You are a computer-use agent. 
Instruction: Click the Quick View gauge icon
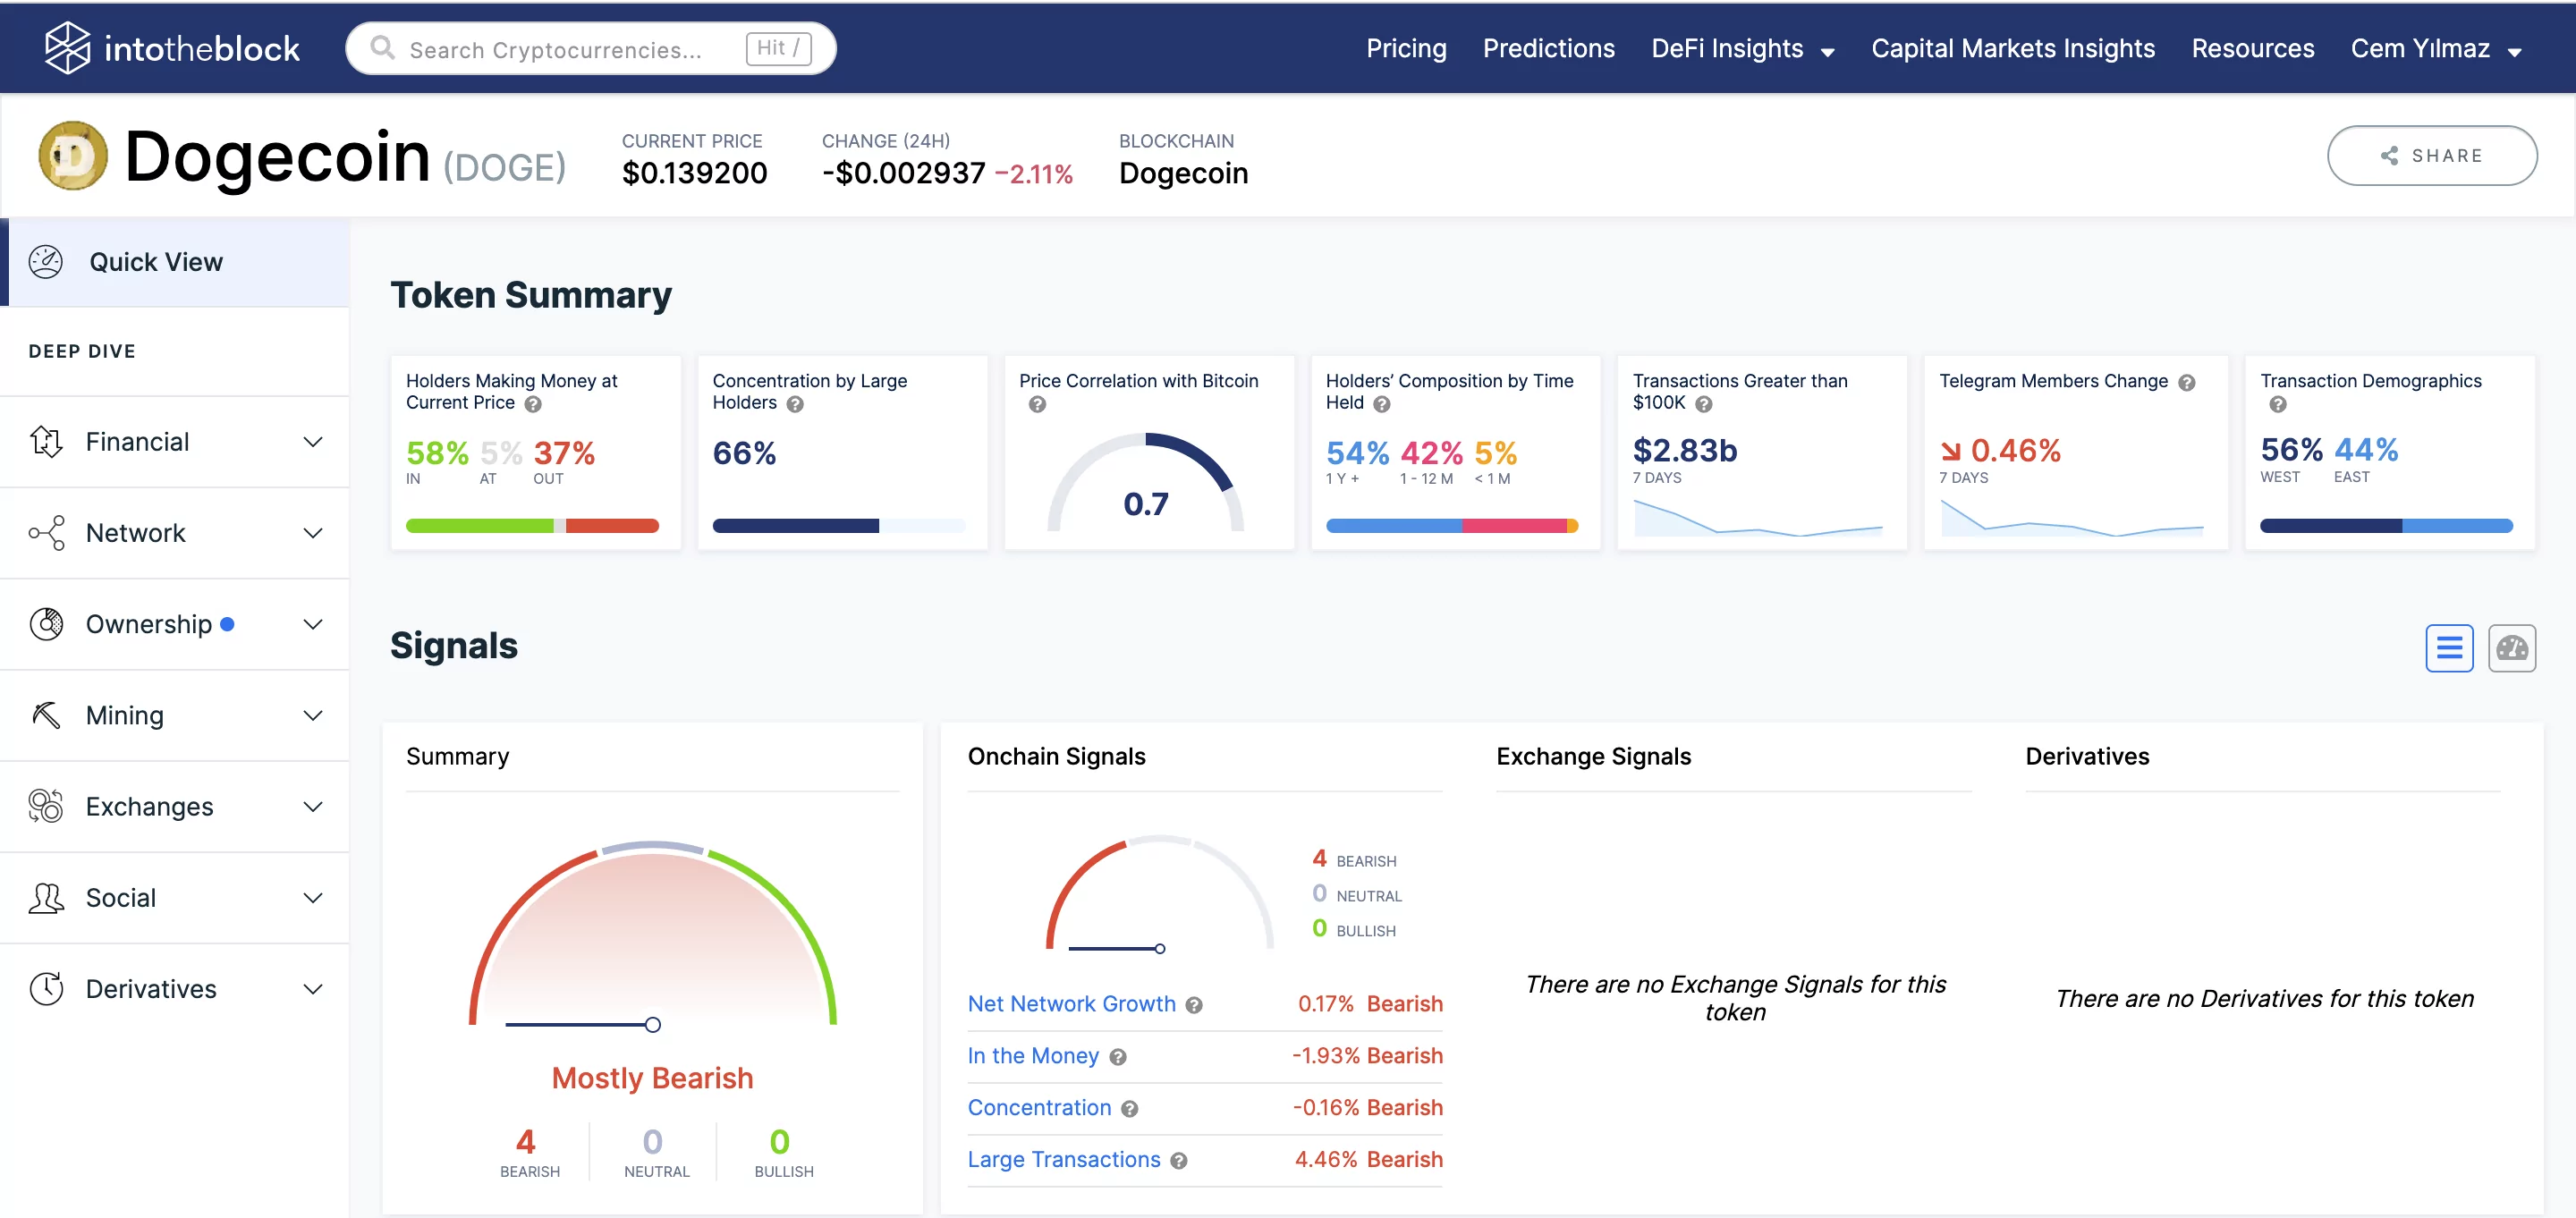[x=46, y=262]
